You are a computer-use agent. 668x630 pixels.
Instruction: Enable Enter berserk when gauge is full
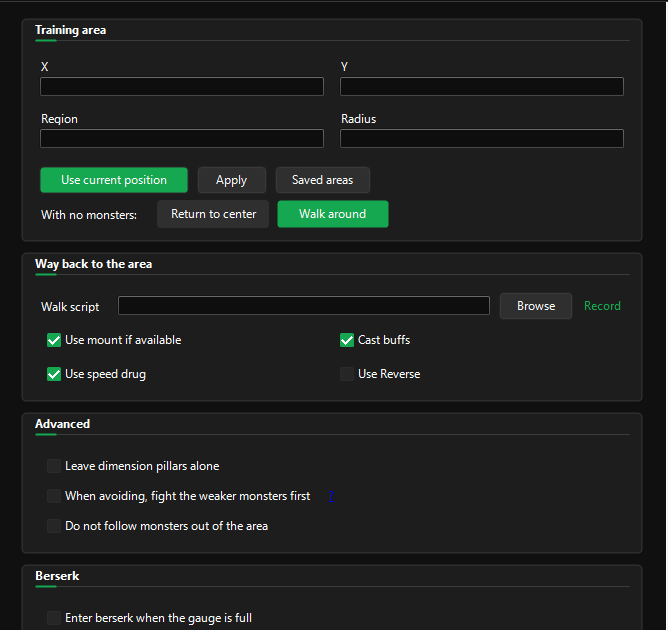pyautogui.click(x=54, y=618)
